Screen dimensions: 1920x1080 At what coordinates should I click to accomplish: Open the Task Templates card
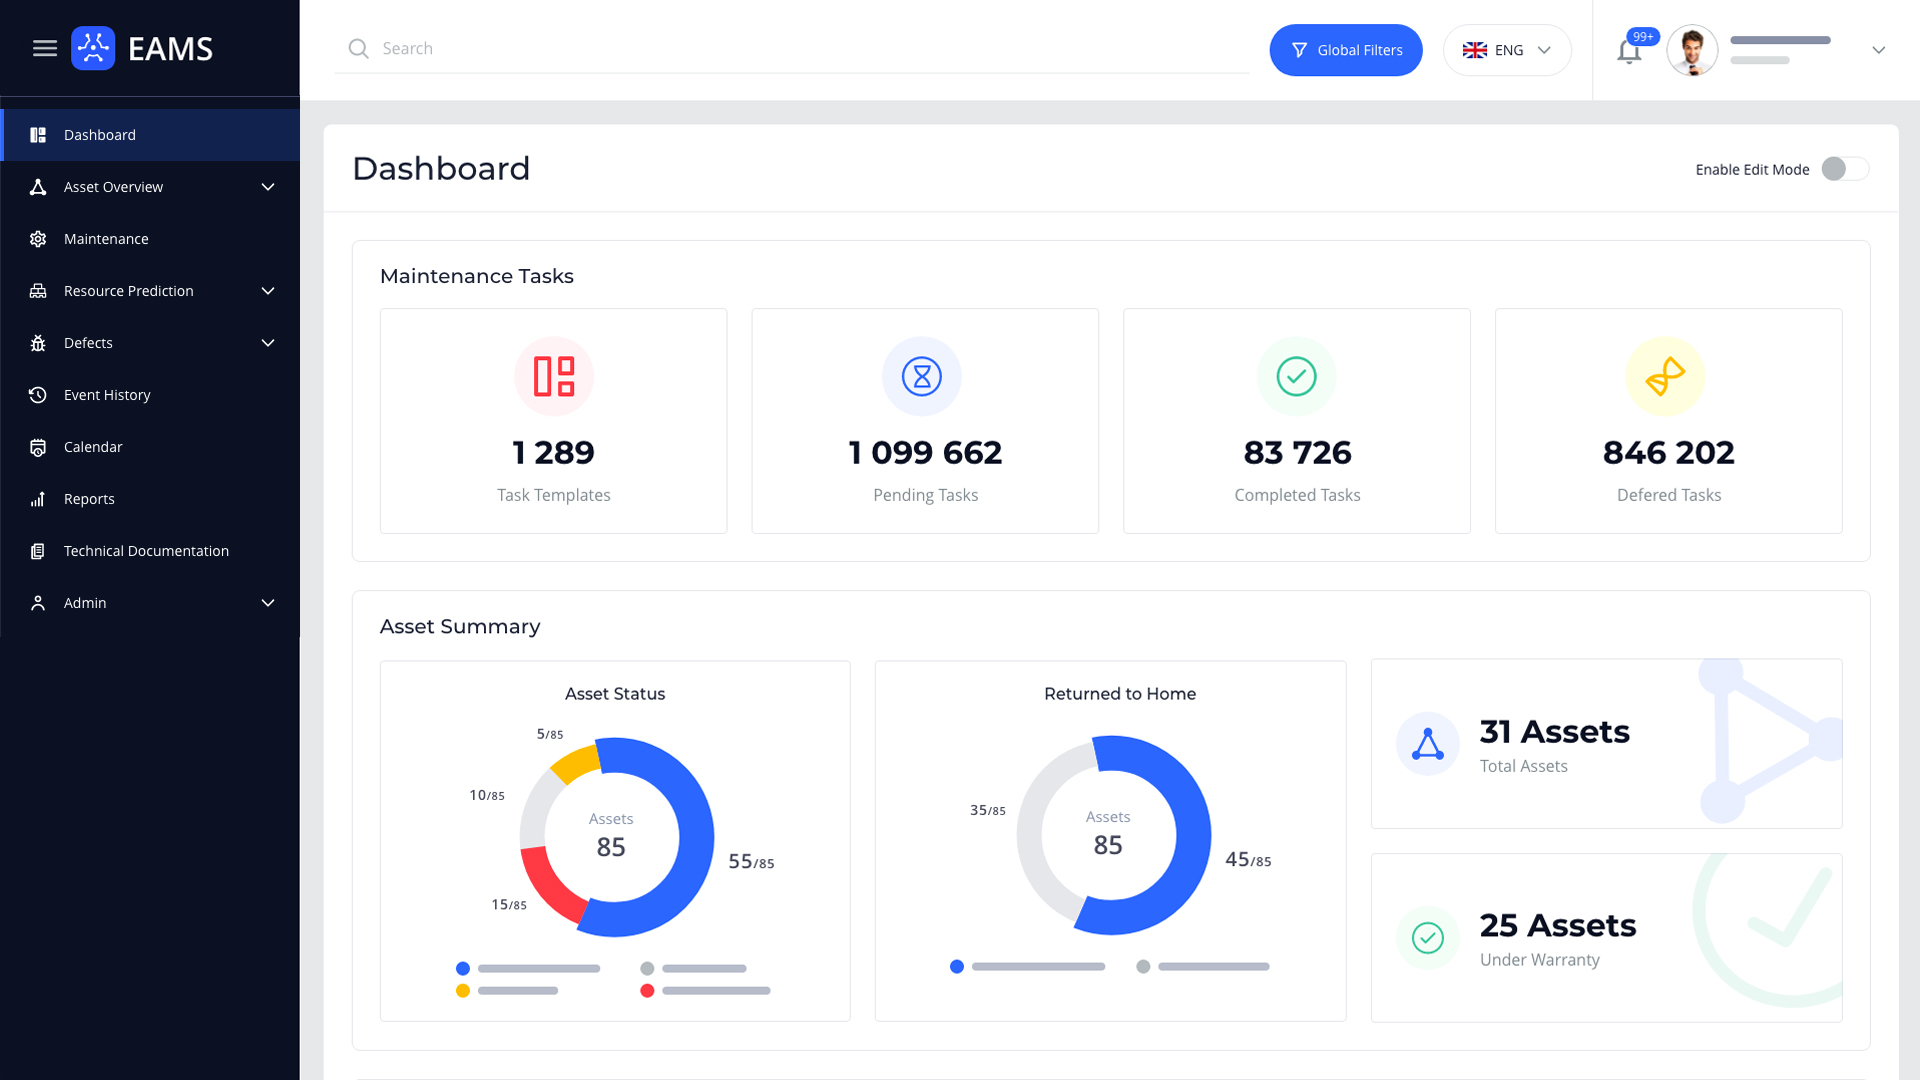pos(554,421)
